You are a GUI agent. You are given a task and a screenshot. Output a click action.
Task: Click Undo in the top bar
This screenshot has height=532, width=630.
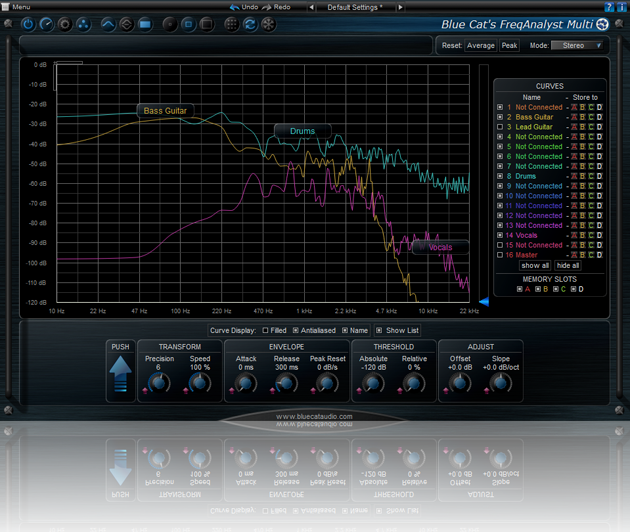click(244, 7)
